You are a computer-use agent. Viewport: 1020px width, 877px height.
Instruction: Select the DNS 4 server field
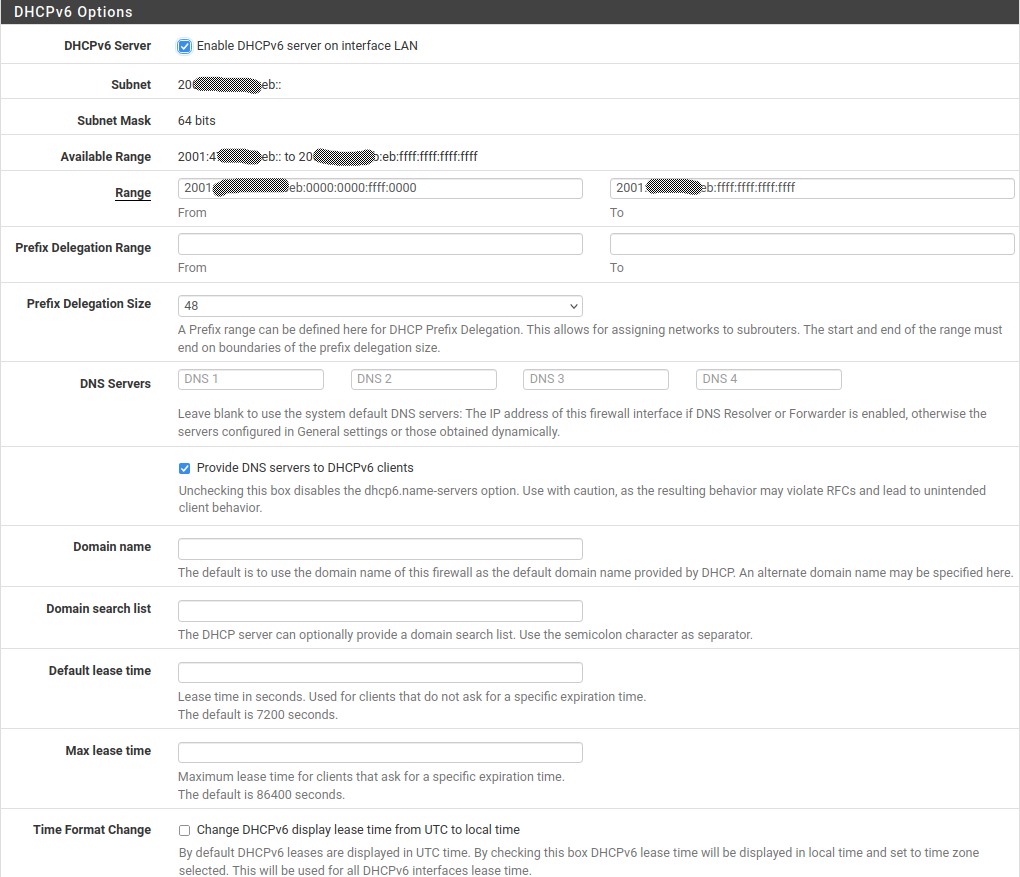769,379
